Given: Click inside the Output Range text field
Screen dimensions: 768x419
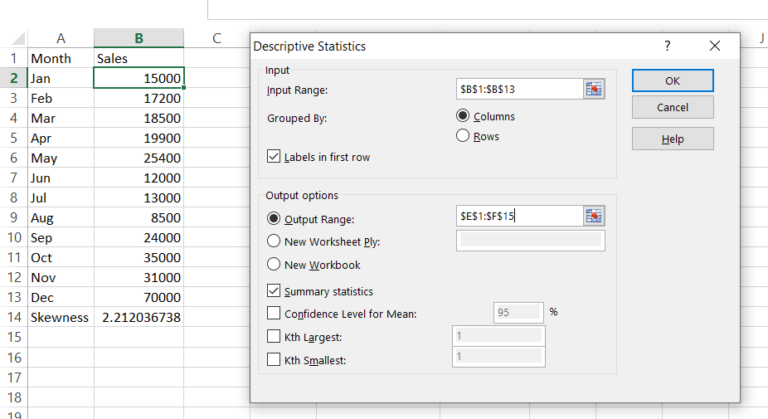Looking at the screenshot, I should pyautogui.click(x=517, y=215).
